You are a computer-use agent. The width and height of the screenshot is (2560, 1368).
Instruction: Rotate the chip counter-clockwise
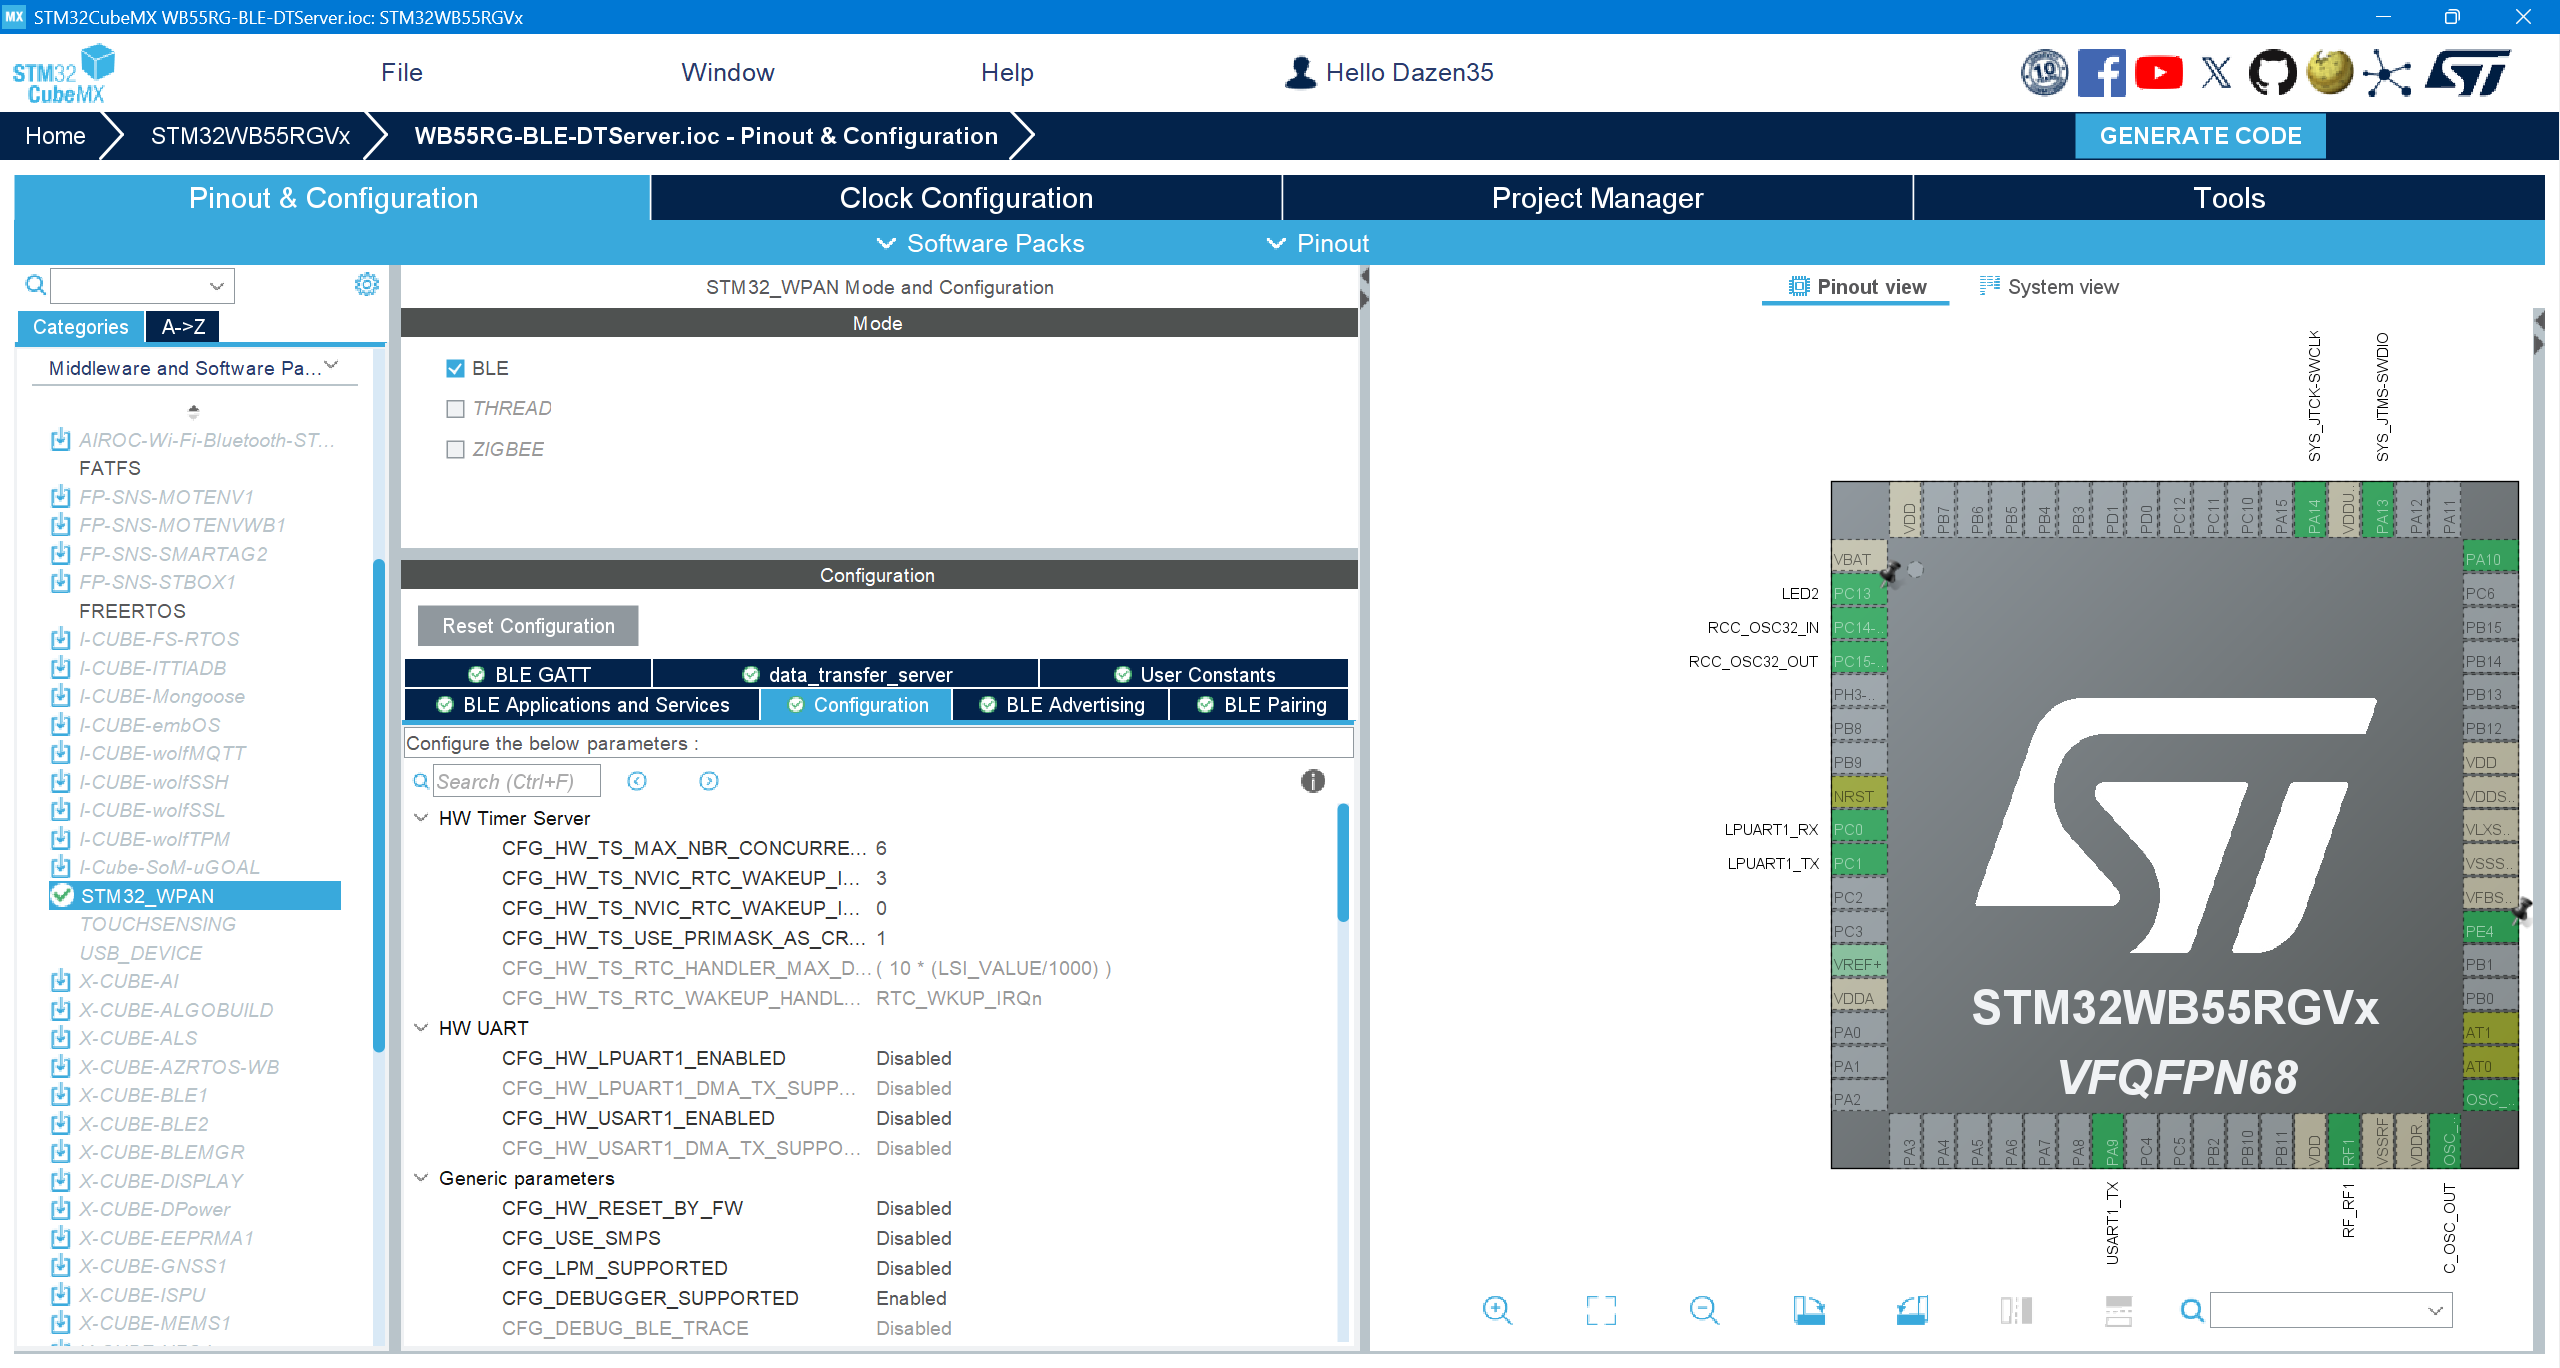coord(1912,1310)
